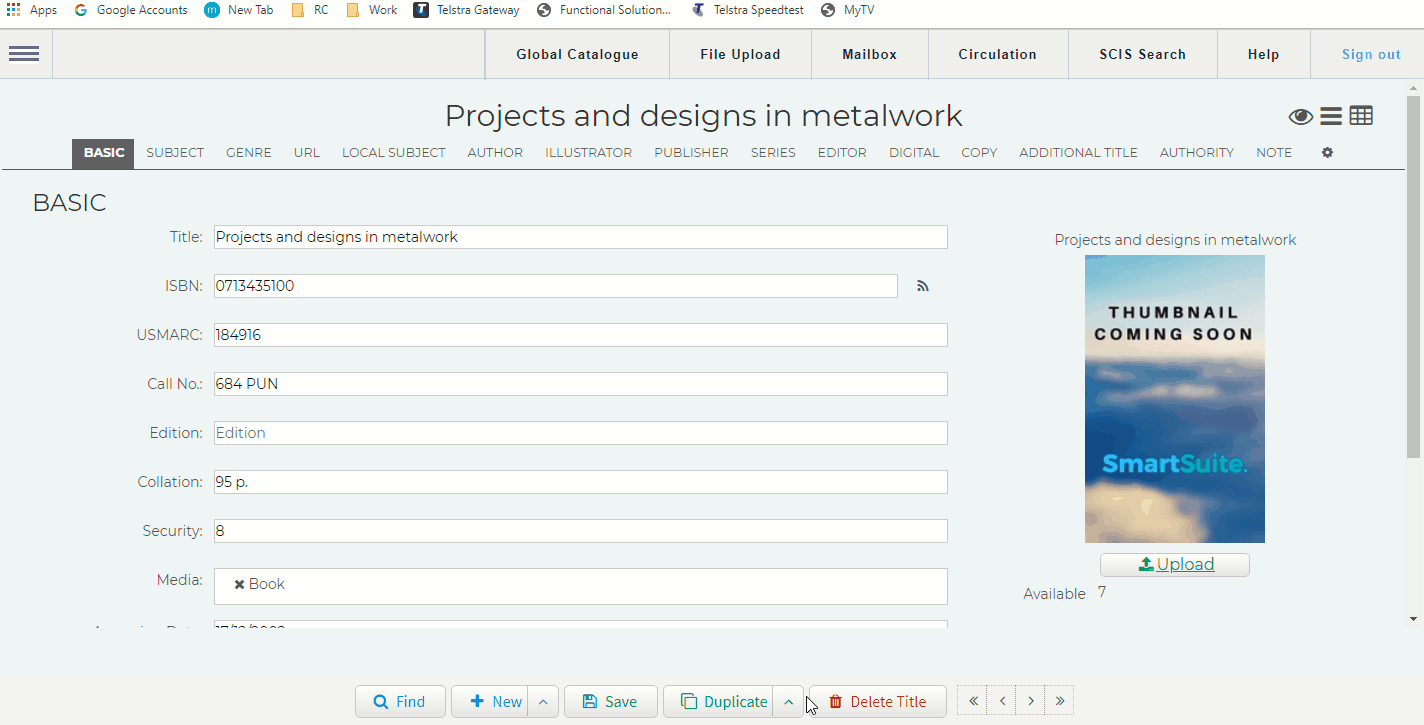Screen dimensions: 1424x725
Task: Open the AUTHOR tab
Action: (495, 153)
